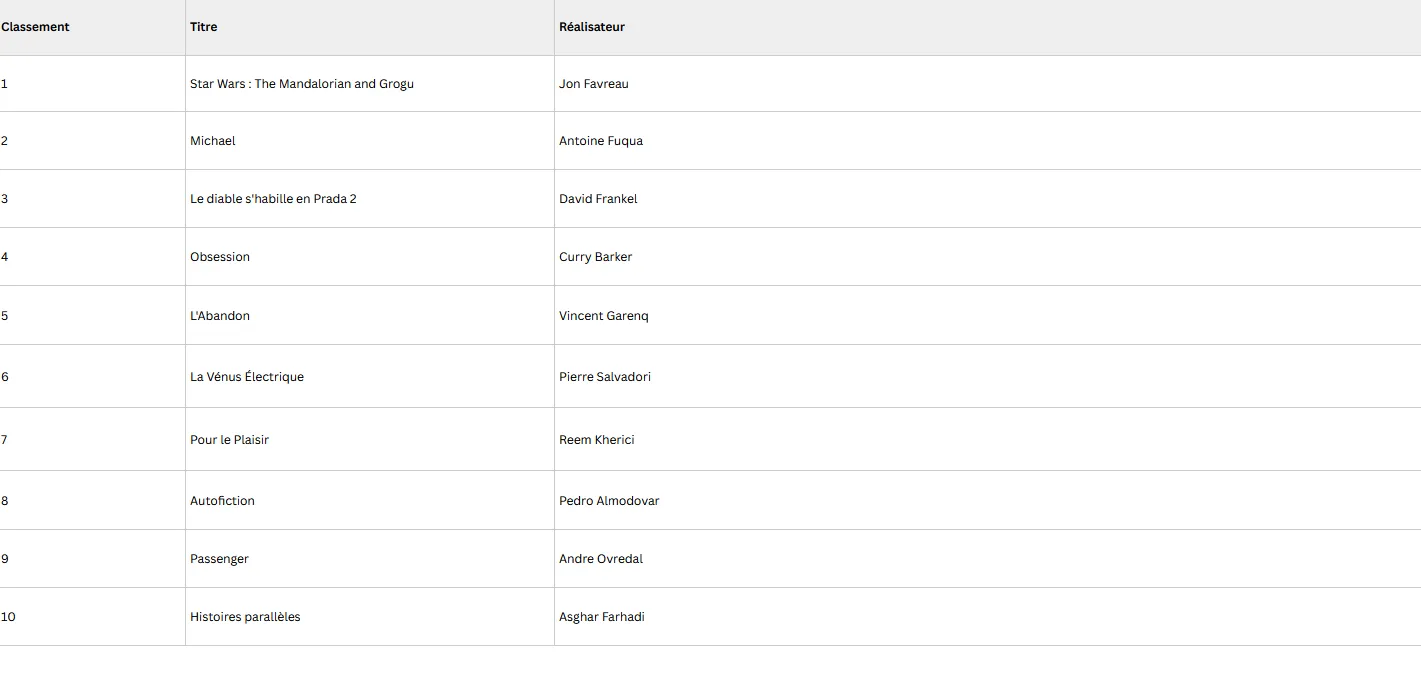Click the Asghar Farhadi cell
This screenshot has height=687, width=1421.
coord(988,617)
